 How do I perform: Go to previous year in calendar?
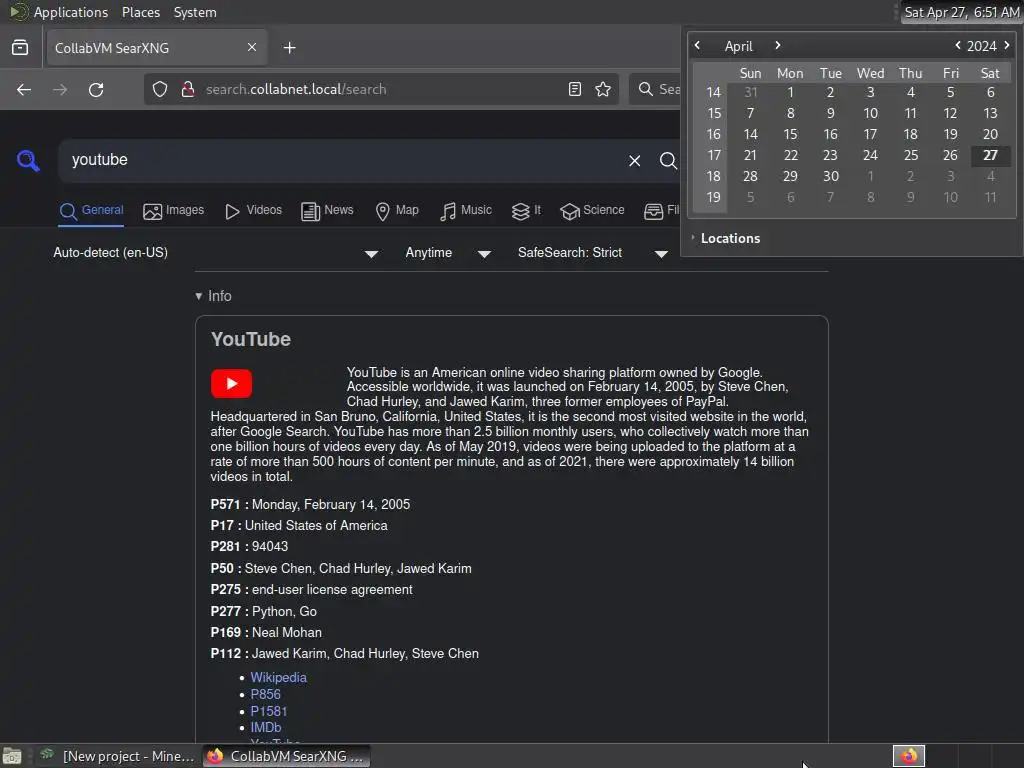tap(957, 46)
